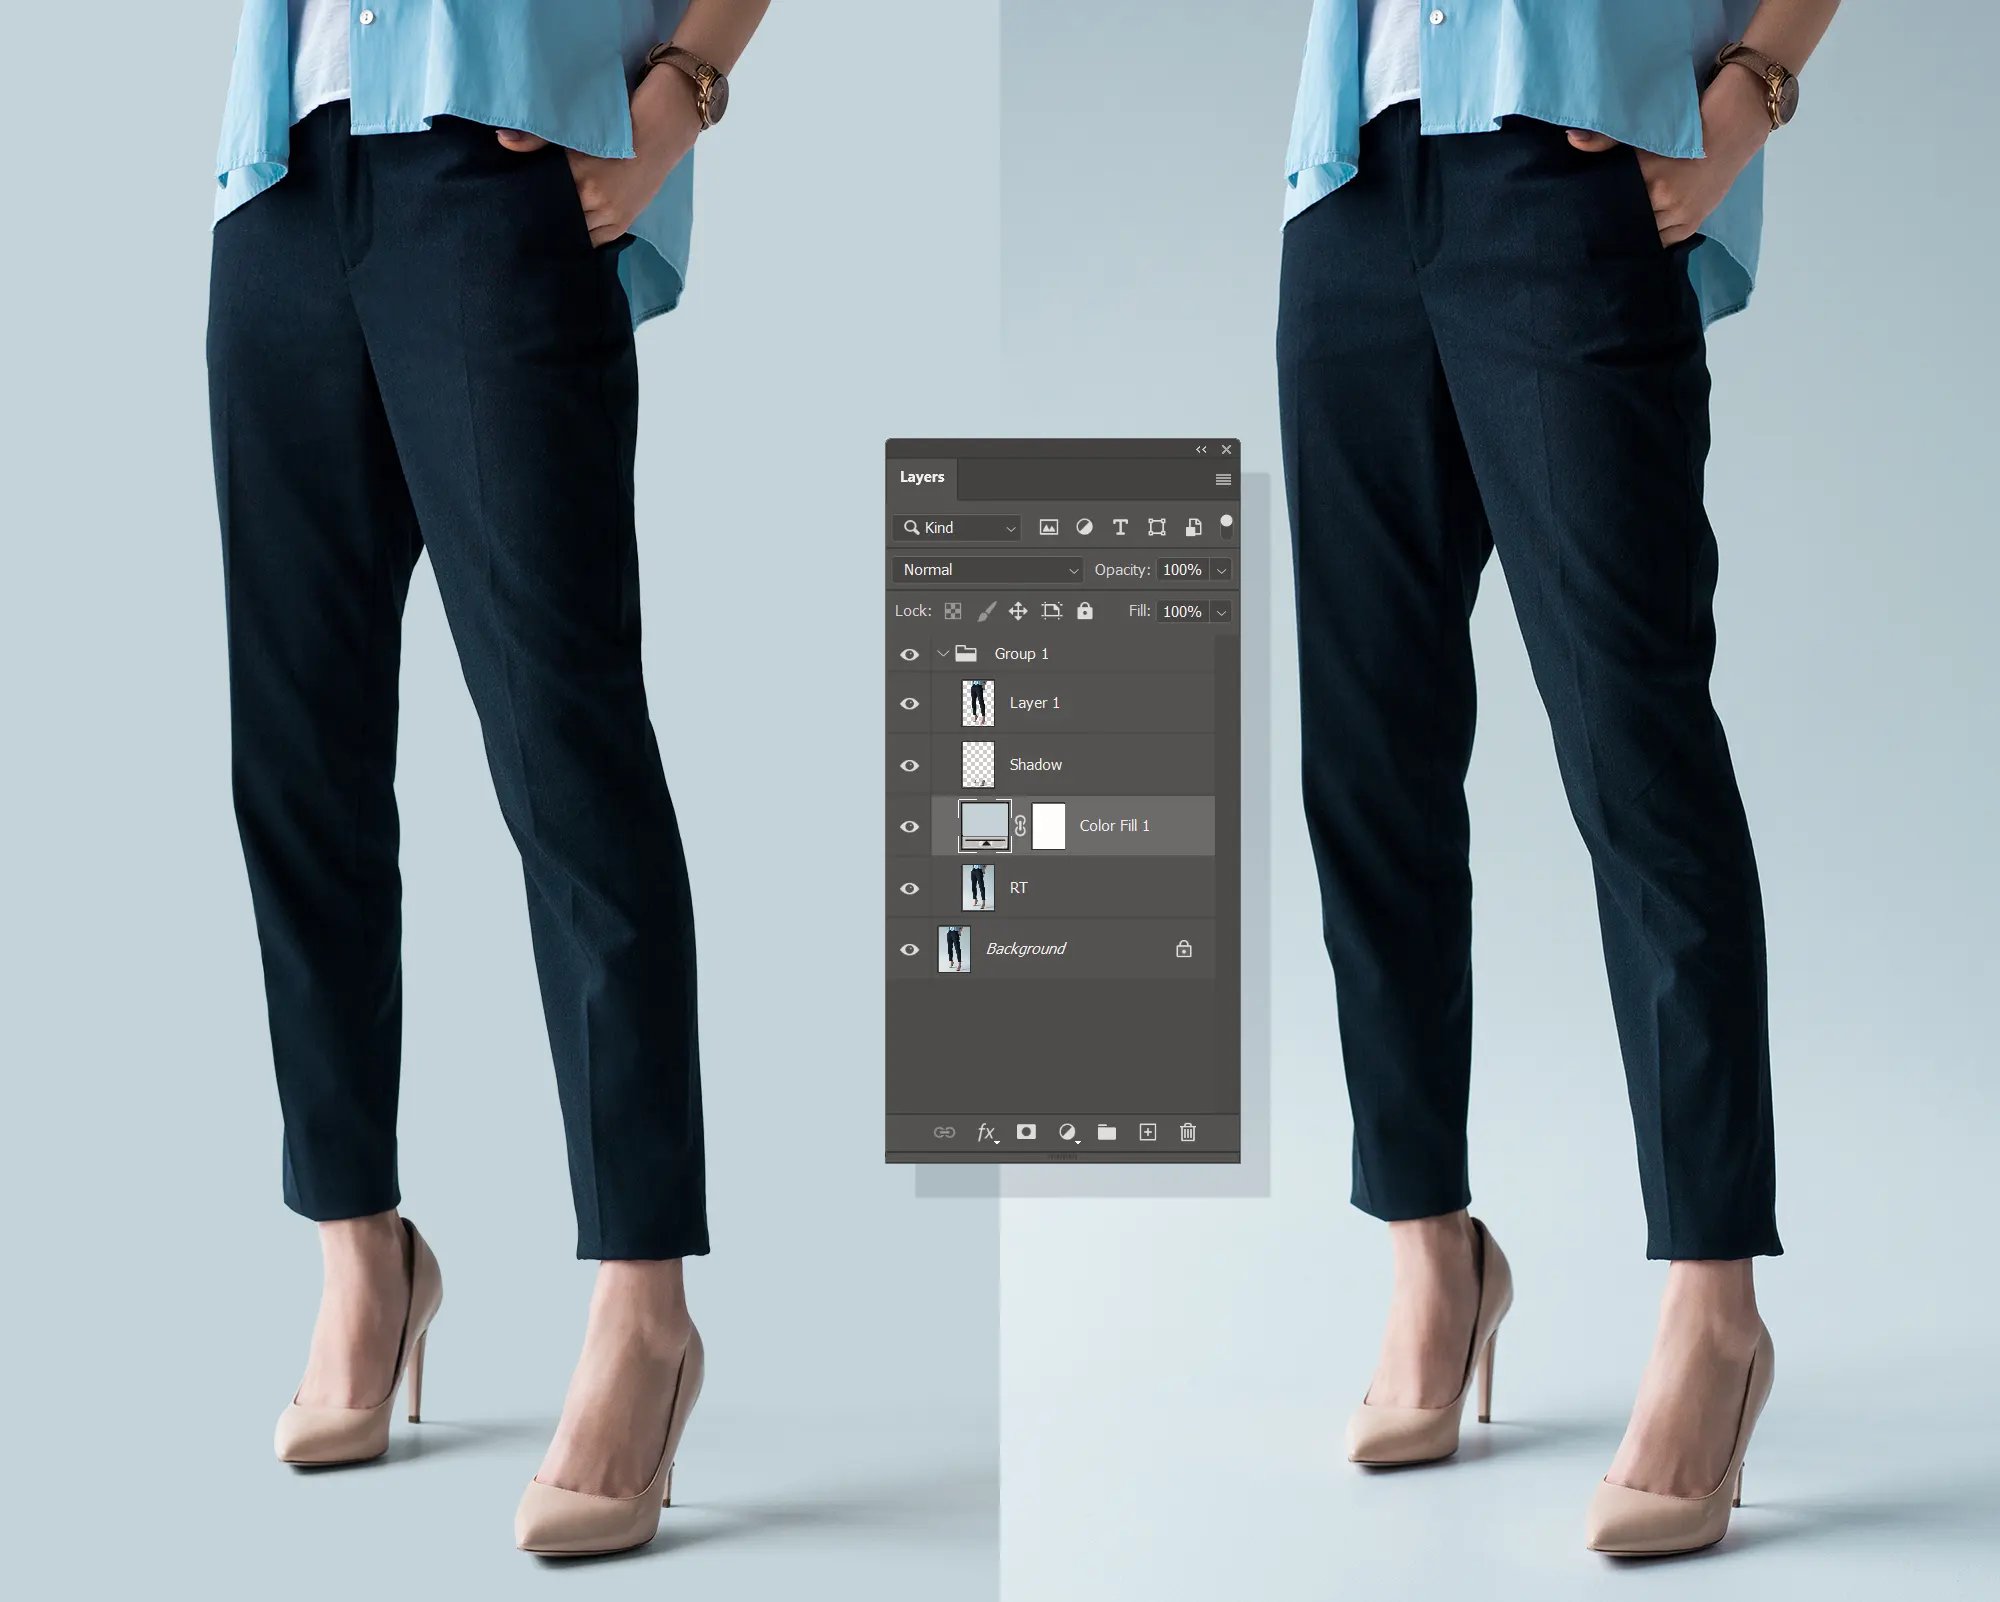
Task: Expand the Group 1 layer group
Action: coord(943,652)
